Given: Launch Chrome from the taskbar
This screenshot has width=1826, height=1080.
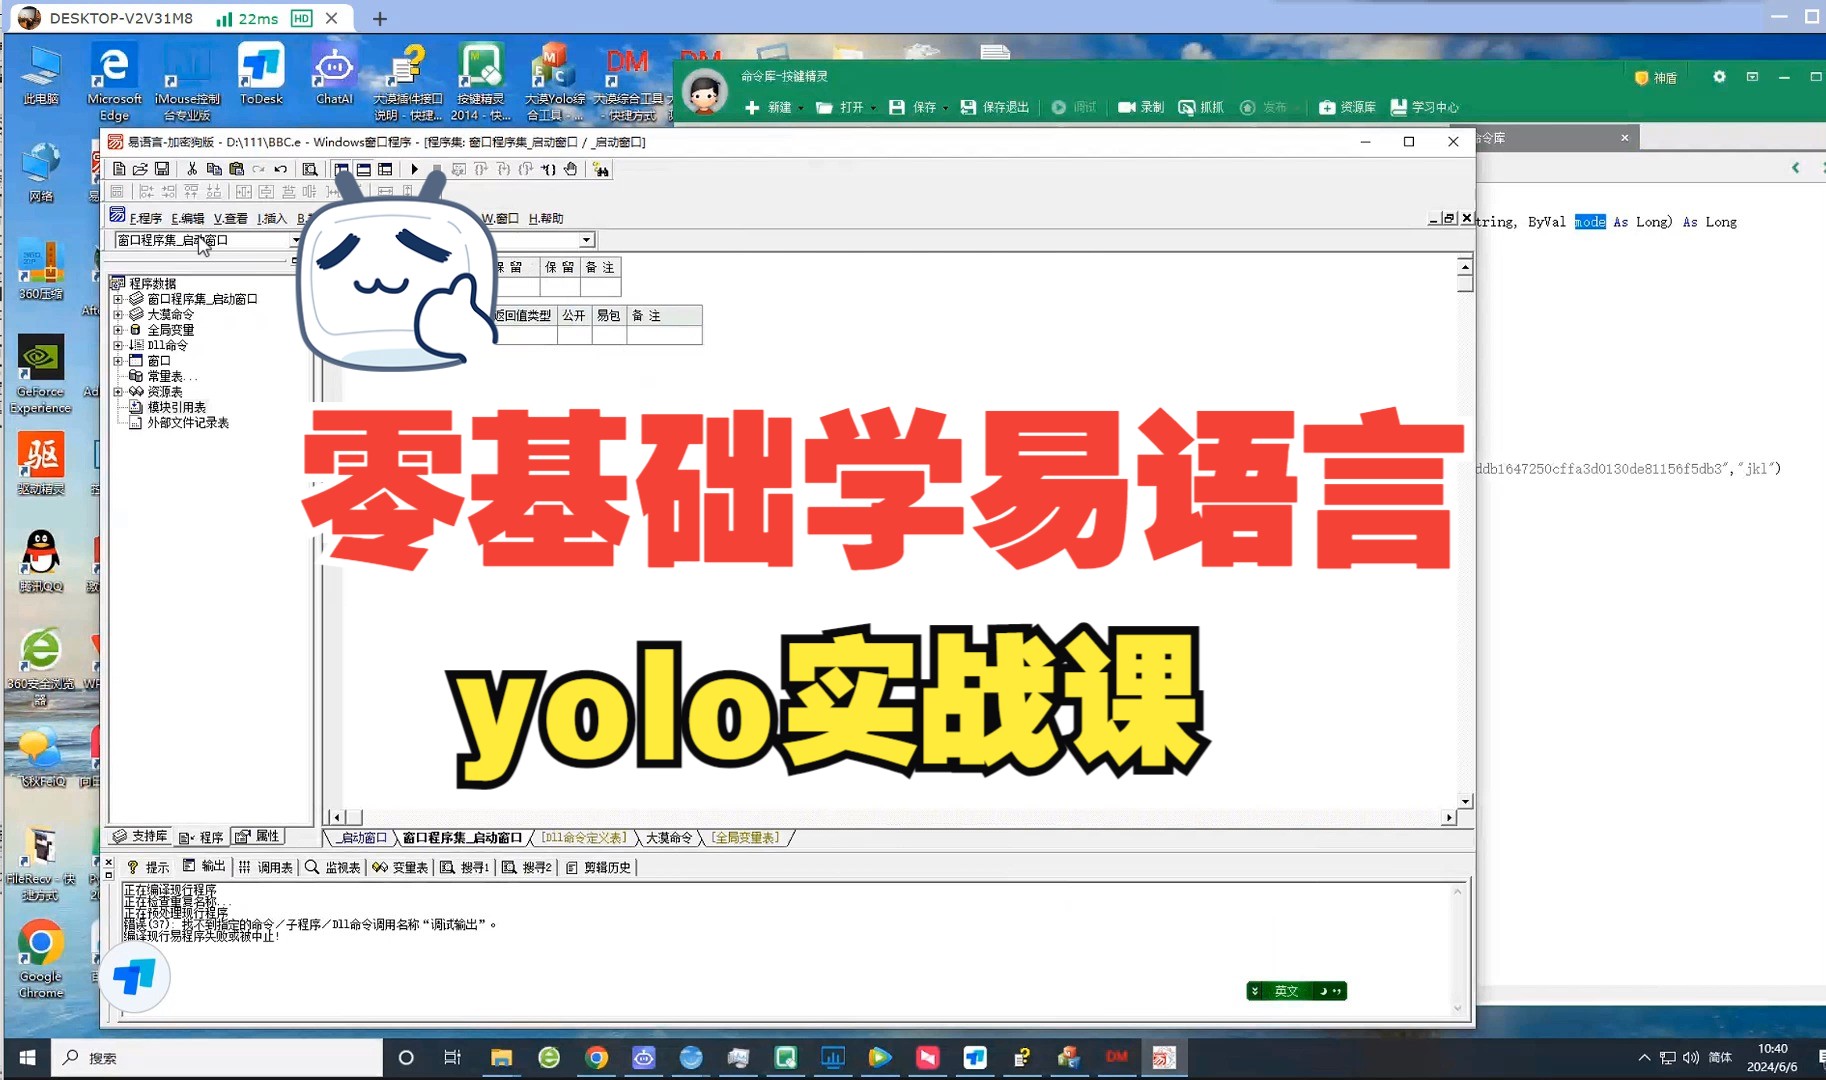Looking at the screenshot, I should [x=597, y=1057].
